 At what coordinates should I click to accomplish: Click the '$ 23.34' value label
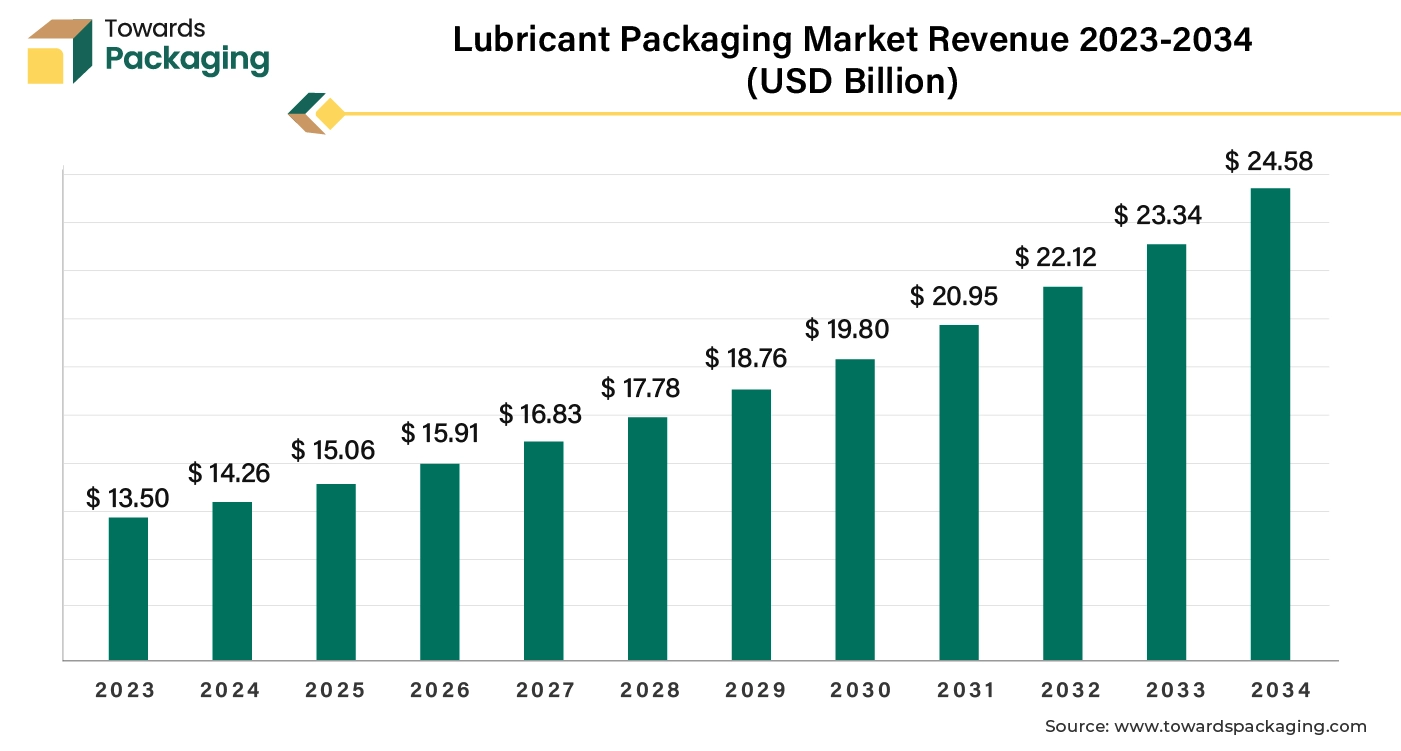1158,215
